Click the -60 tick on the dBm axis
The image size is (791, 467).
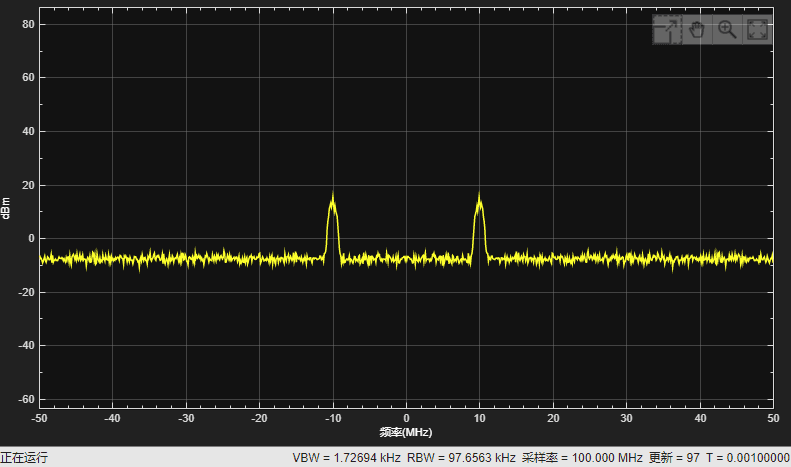coord(26,399)
